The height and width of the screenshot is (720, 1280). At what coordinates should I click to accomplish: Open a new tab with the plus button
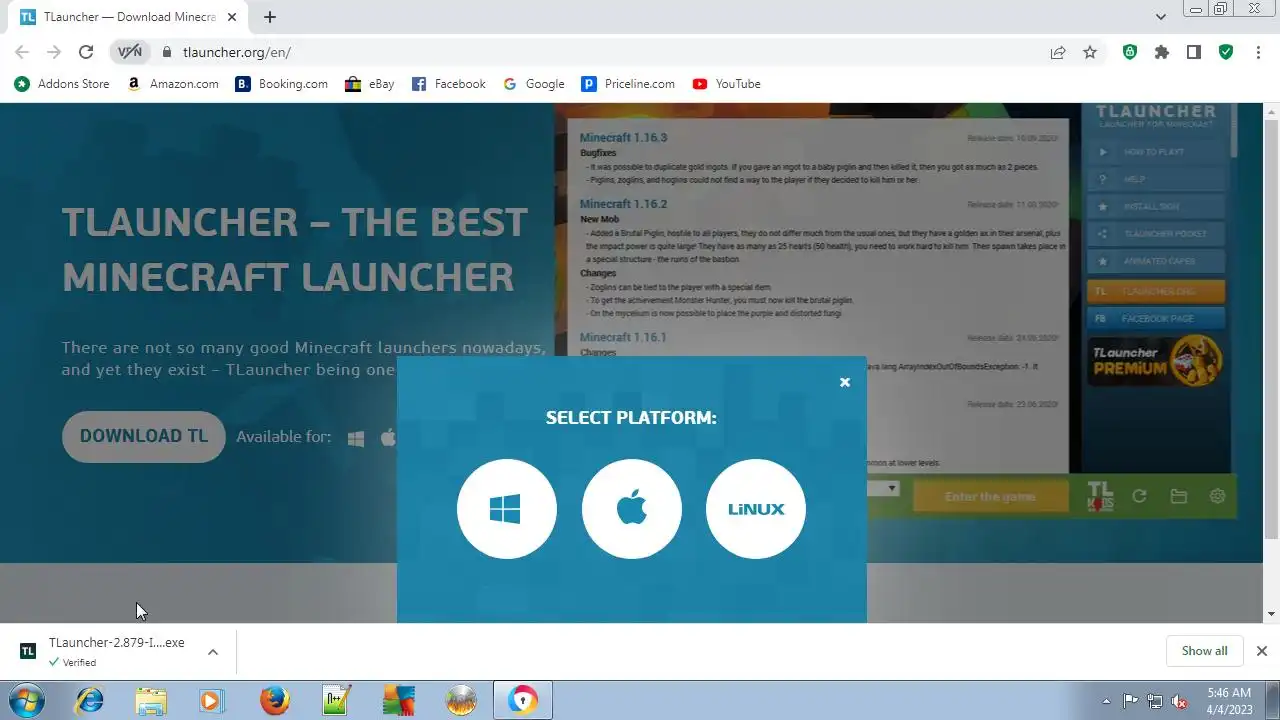270,17
